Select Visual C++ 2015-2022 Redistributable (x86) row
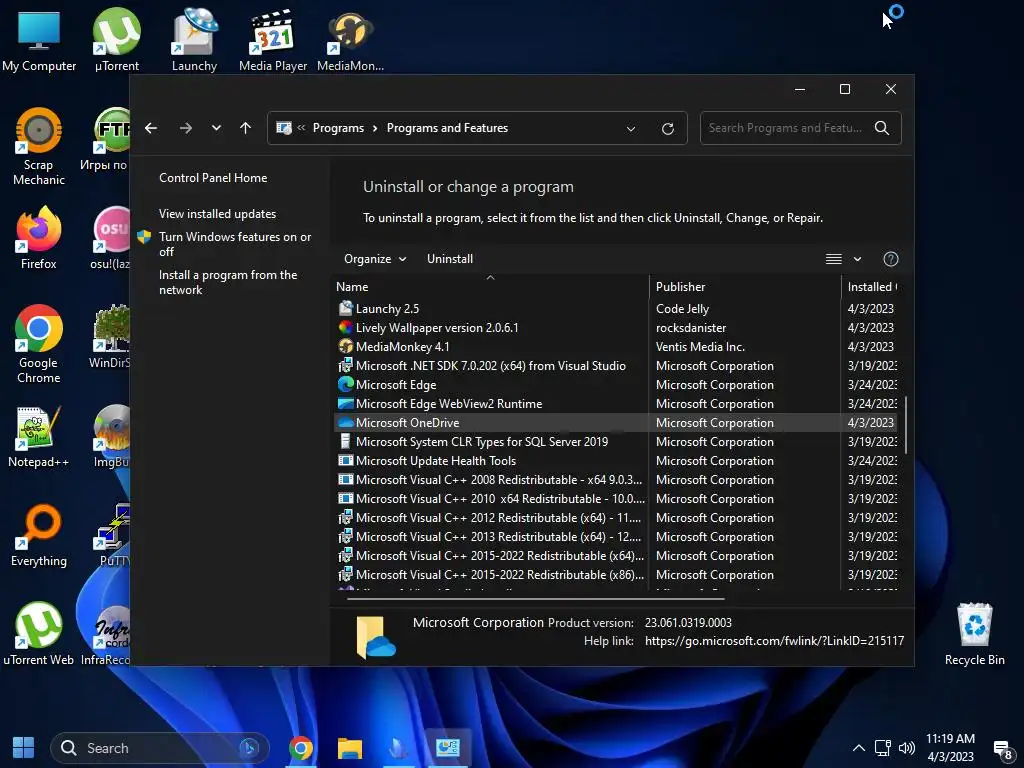1024x768 pixels. (615, 575)
